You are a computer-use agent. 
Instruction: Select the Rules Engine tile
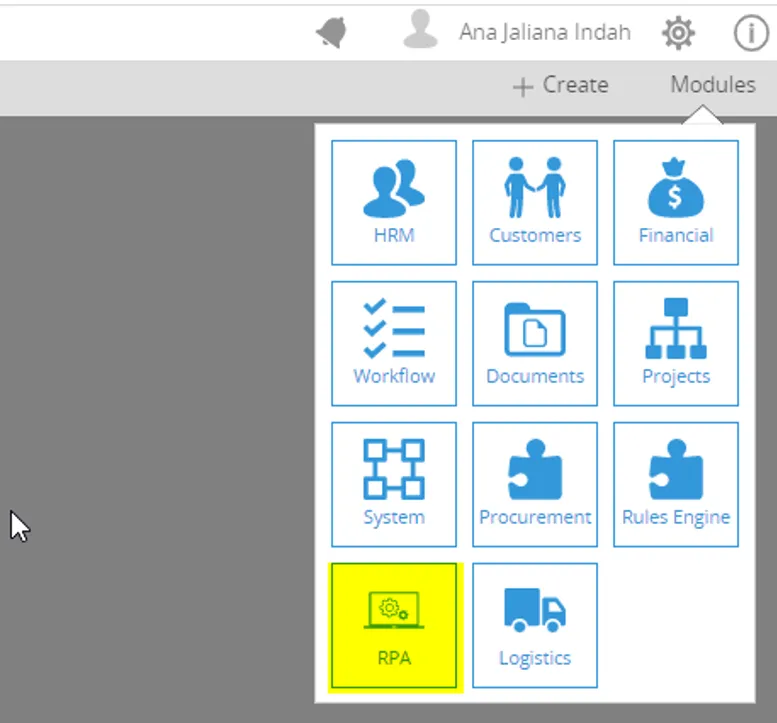click(675, 484)
